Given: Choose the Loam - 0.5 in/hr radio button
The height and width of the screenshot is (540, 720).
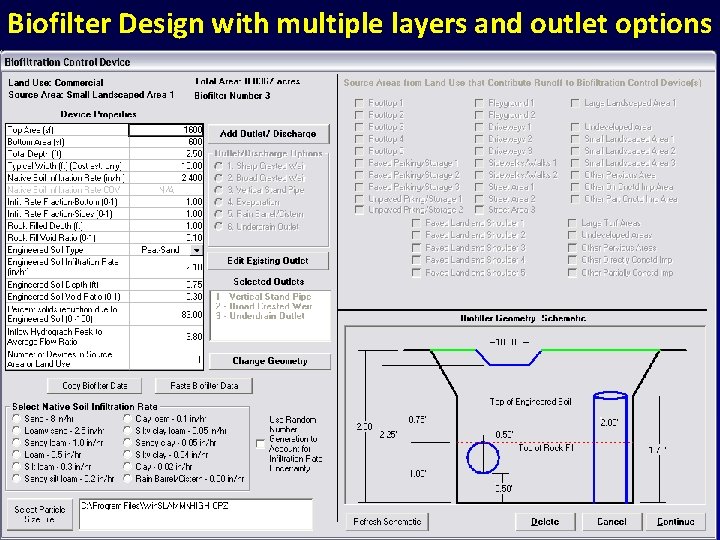Looking at the screenshot, I should 17,455.
